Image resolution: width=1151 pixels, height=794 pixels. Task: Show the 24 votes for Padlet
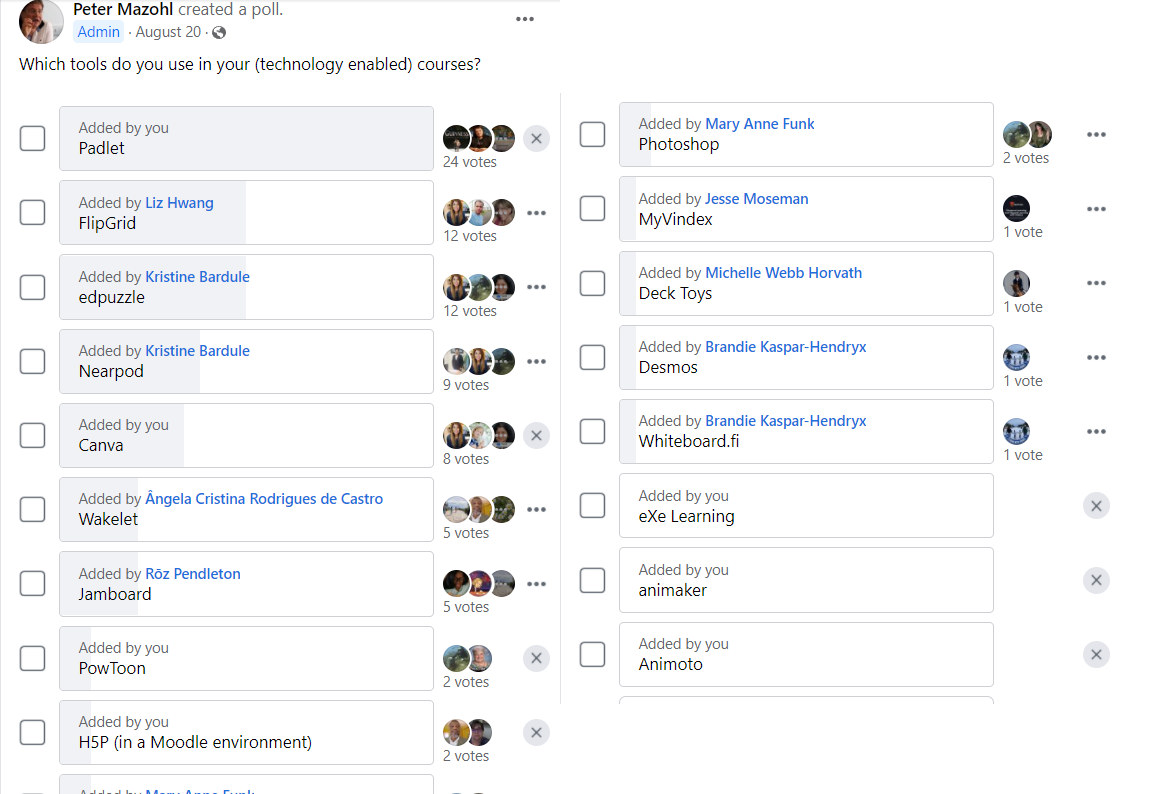tap(470, 162)
